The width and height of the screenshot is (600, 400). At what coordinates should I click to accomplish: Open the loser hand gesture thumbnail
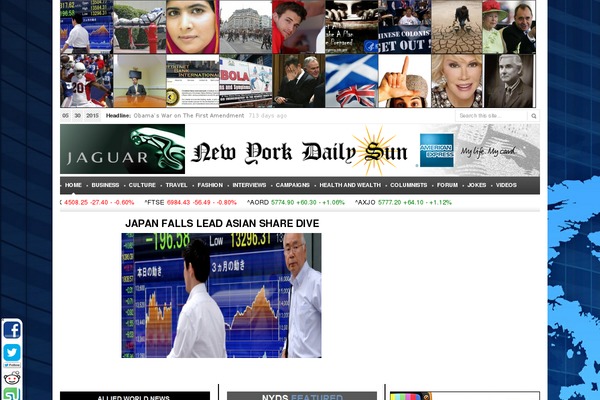click(404, 81)
